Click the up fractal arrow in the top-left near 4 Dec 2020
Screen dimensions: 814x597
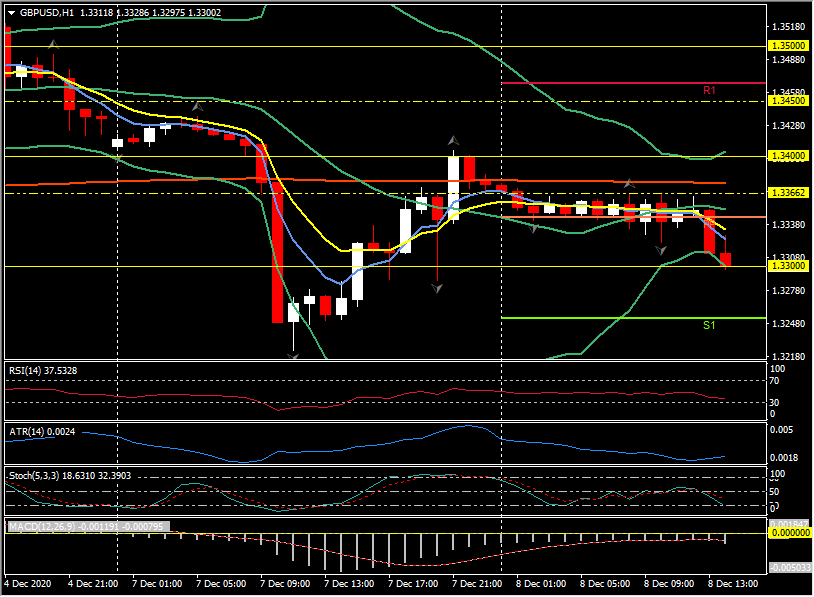[53, 44]
